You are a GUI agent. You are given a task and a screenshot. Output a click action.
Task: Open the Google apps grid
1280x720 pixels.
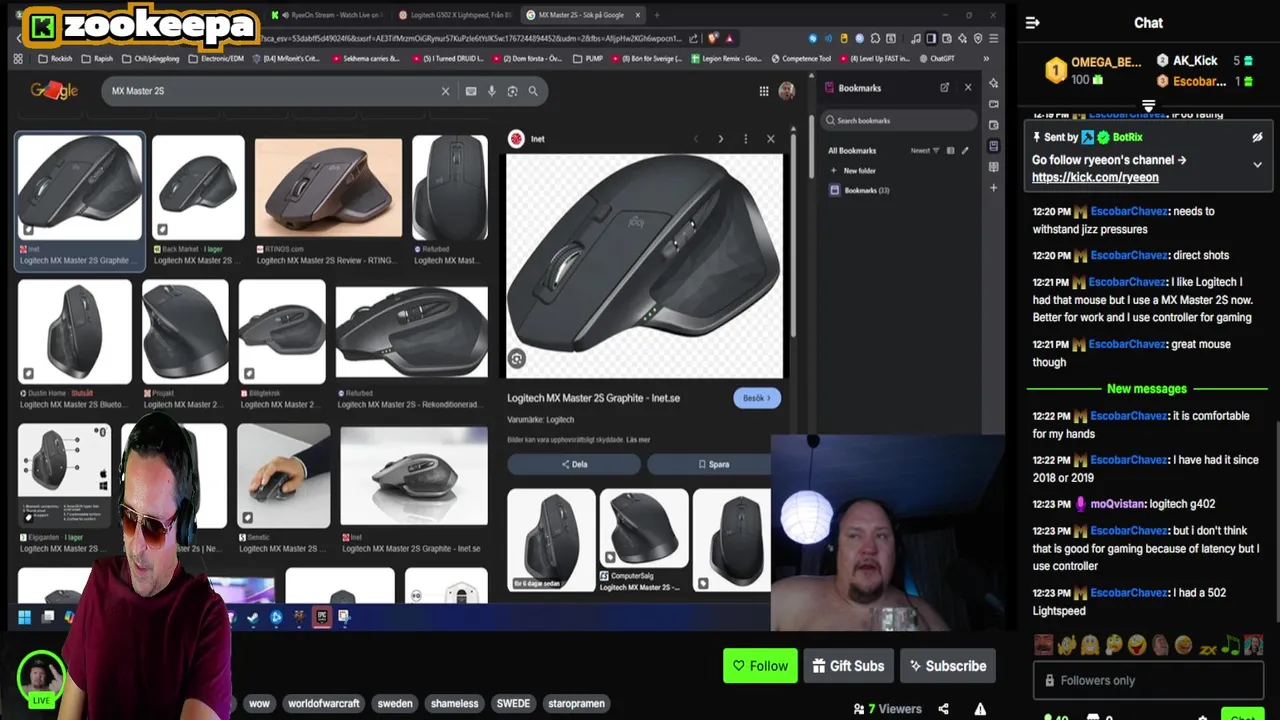pos(764,91)
